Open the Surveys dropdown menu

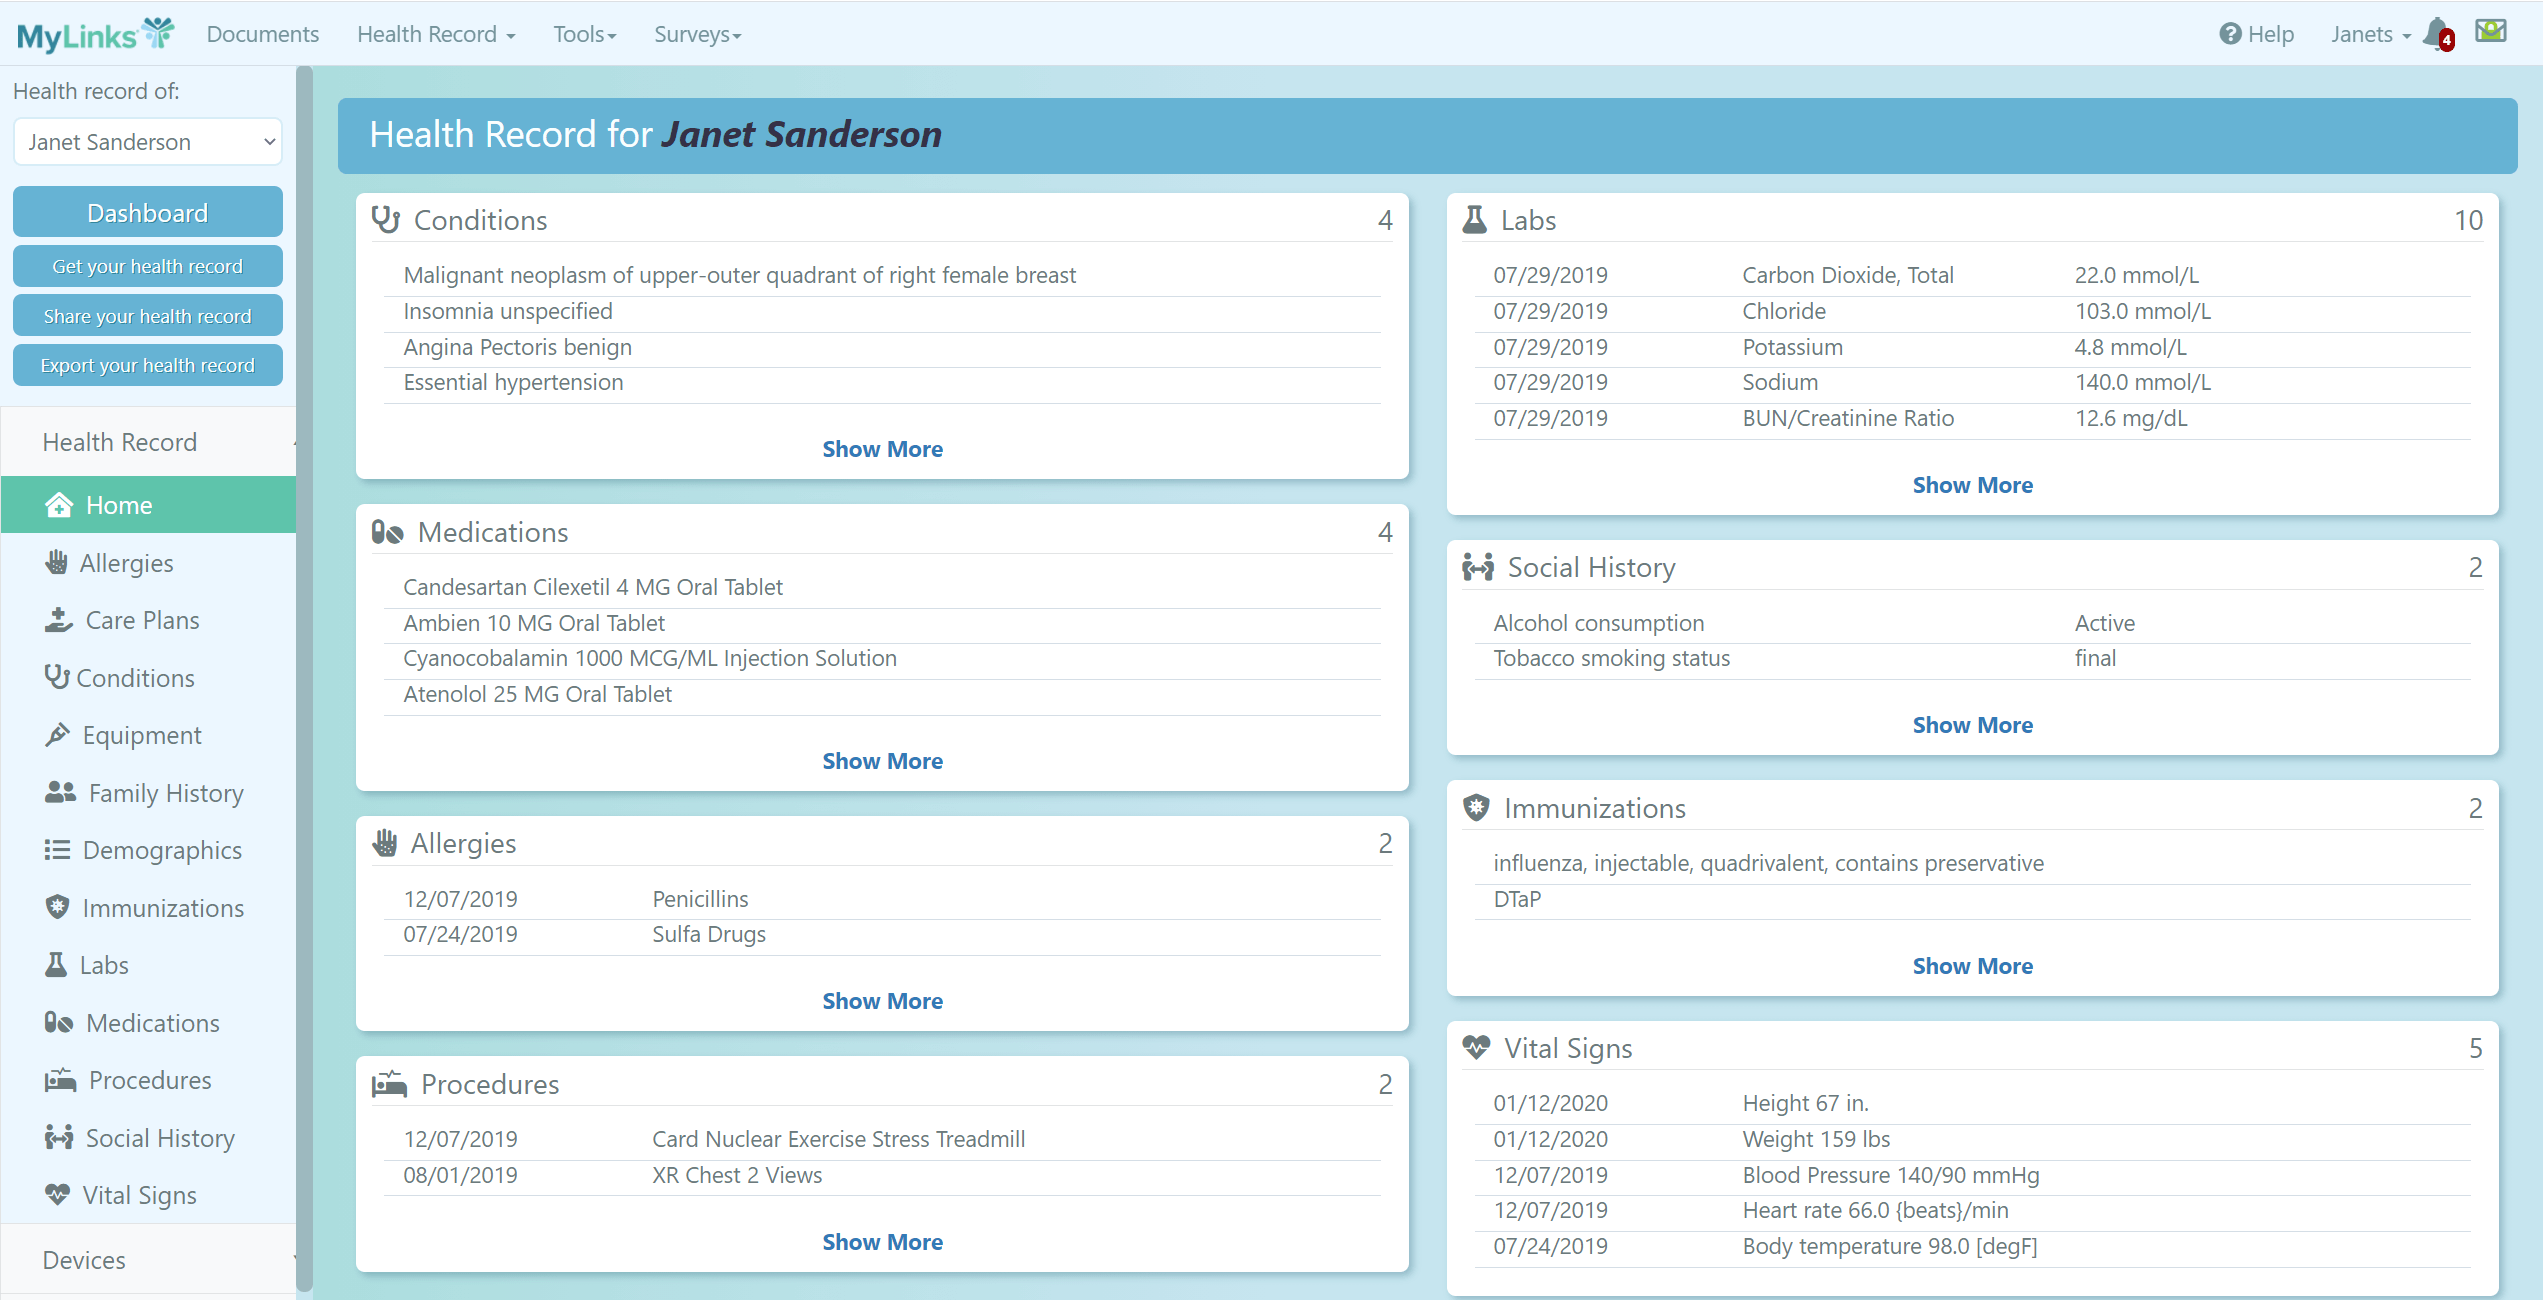(697, 34)
